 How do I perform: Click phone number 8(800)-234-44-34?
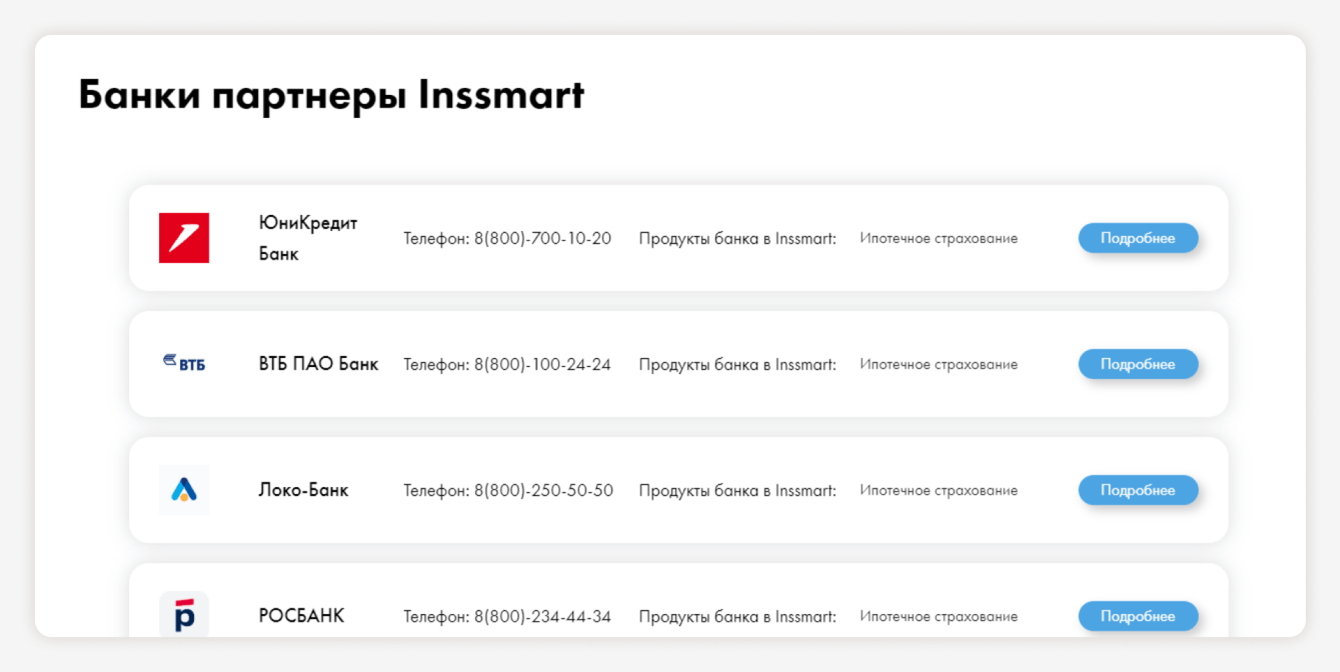point(542,616)
